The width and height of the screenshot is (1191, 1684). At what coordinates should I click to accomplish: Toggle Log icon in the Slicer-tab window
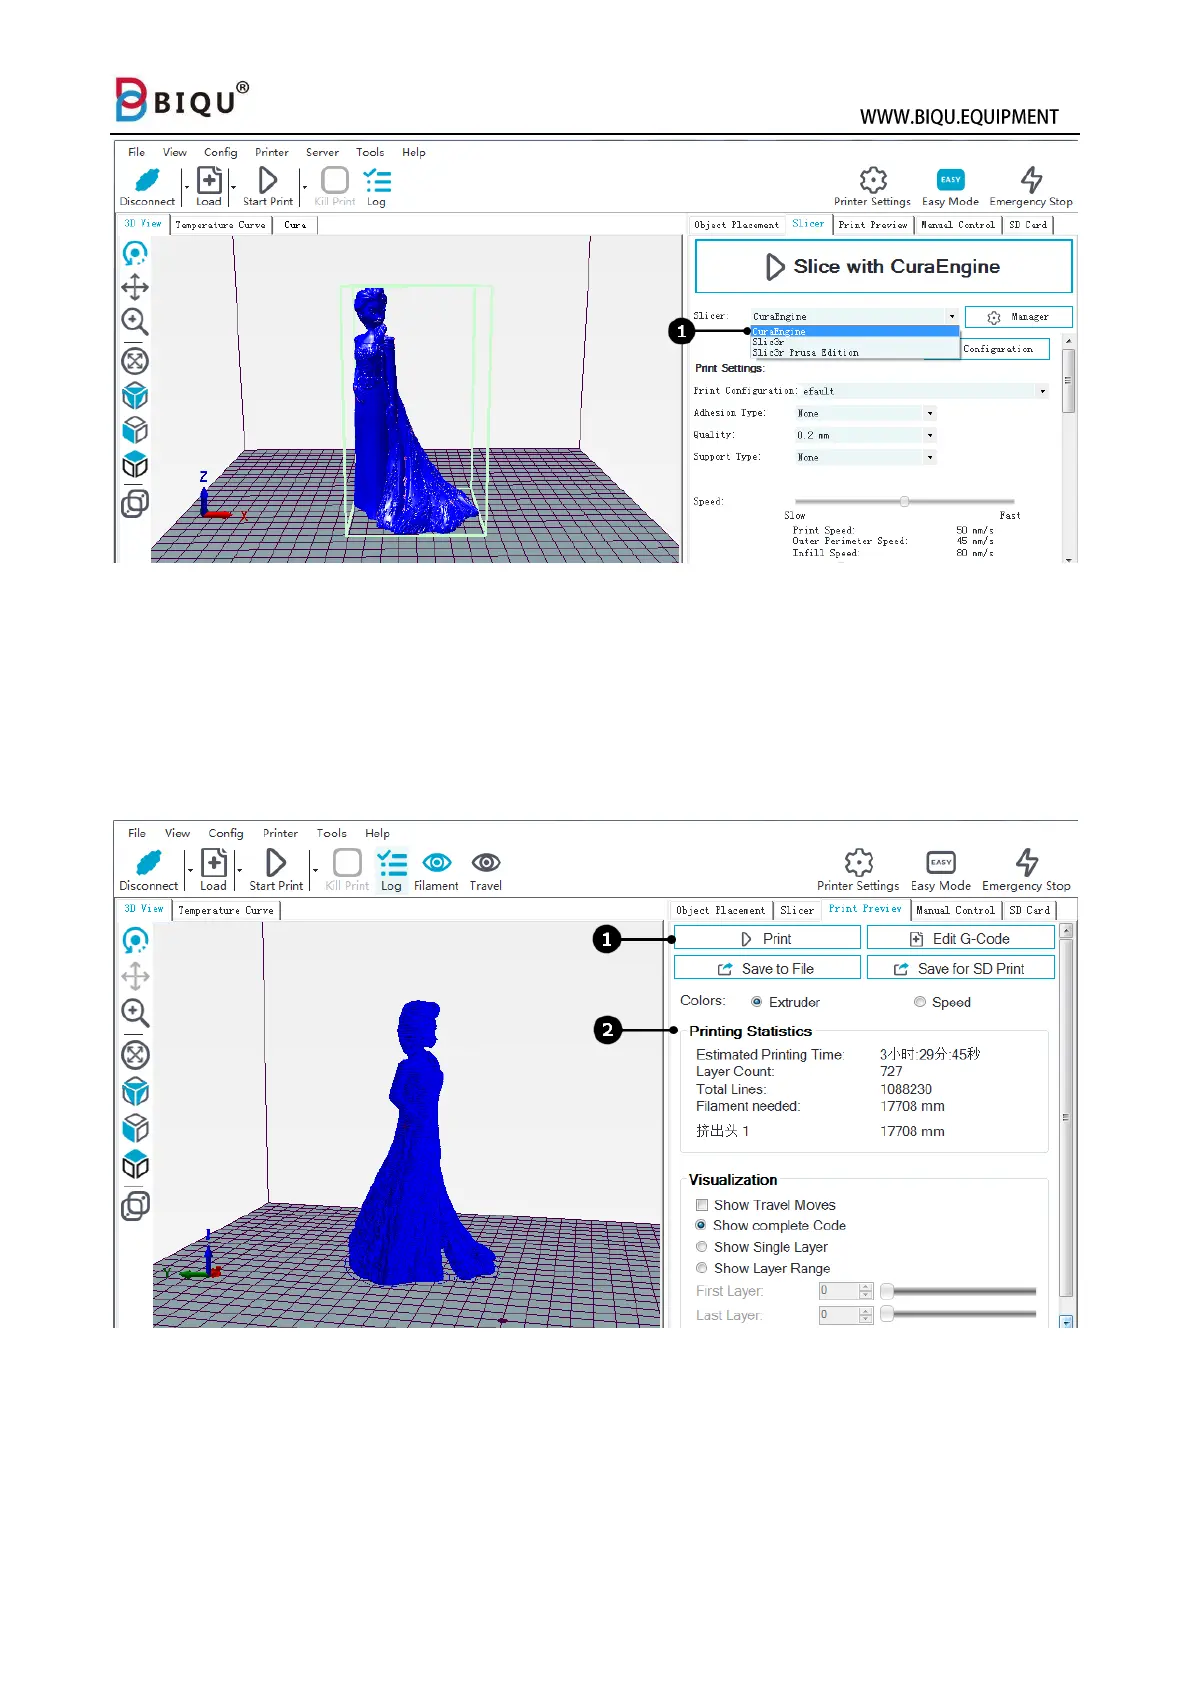pyautogui.click(x=377, y=181)
